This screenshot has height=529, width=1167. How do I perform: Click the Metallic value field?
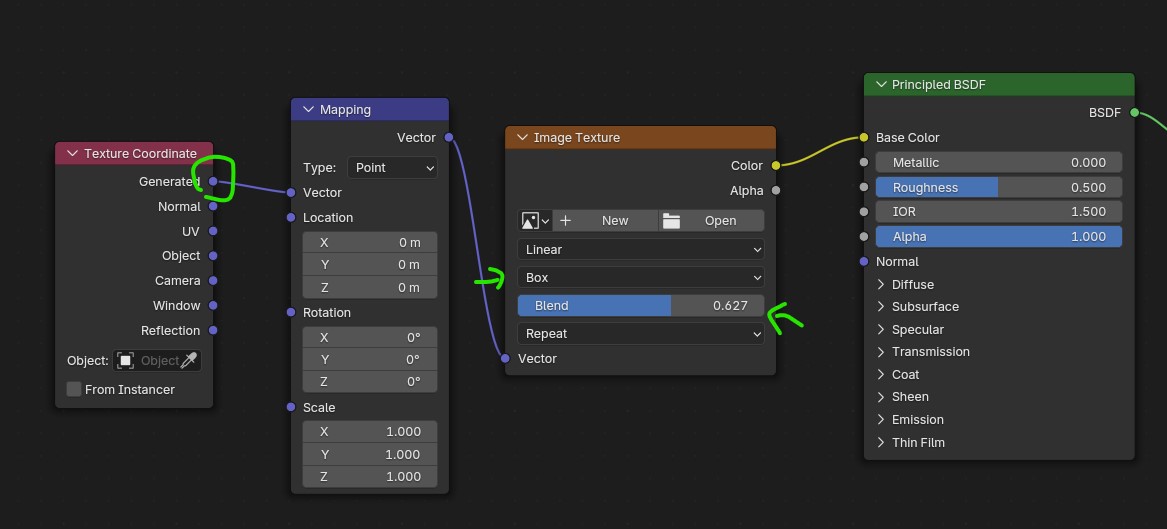998,162
